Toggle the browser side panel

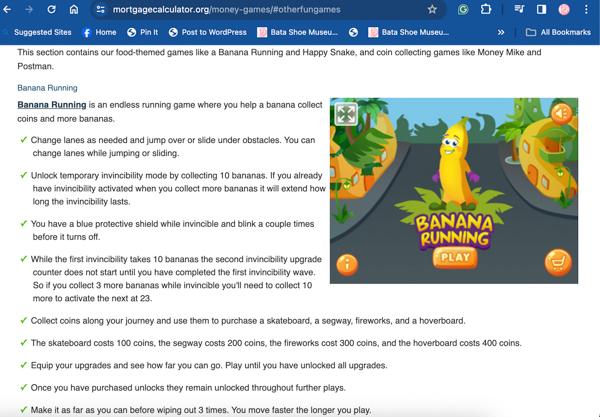tap(541, 9)
